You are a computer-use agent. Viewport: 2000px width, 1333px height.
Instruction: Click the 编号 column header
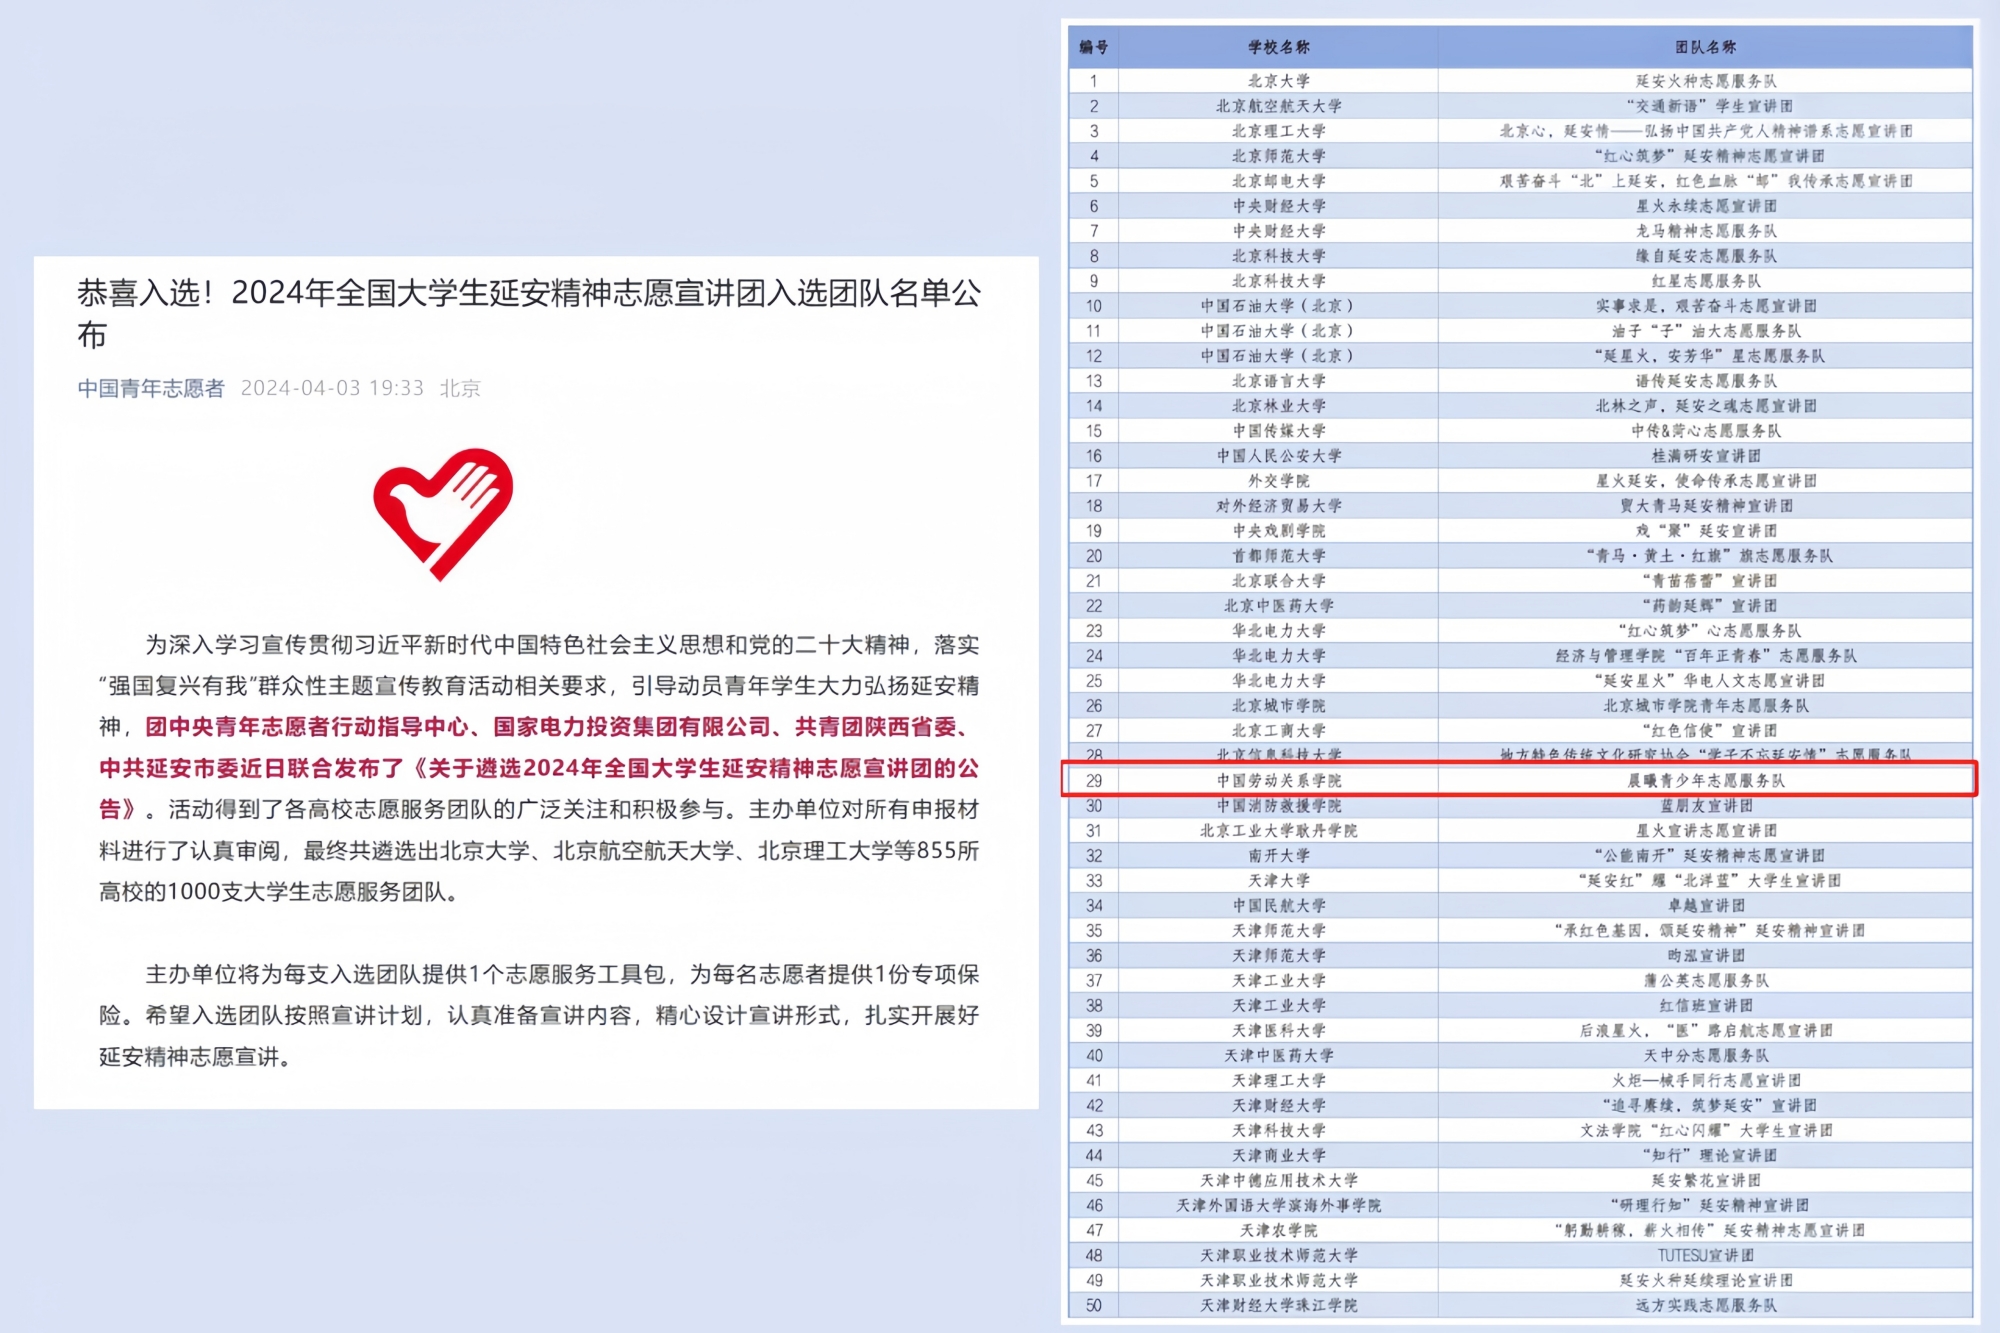click(x=1093, y=47)
